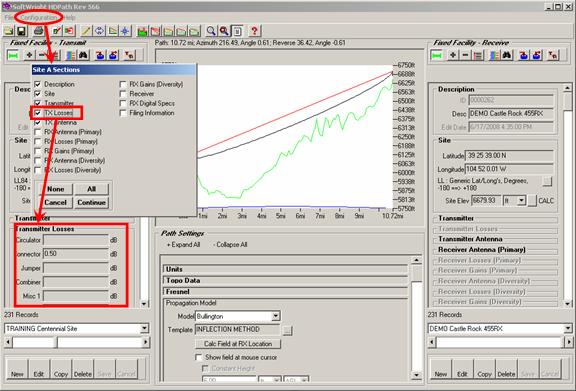Click the printer icon in toolbar
Image resolution: width=576 pixels, height=391 pixels.
tap(39, 31)
